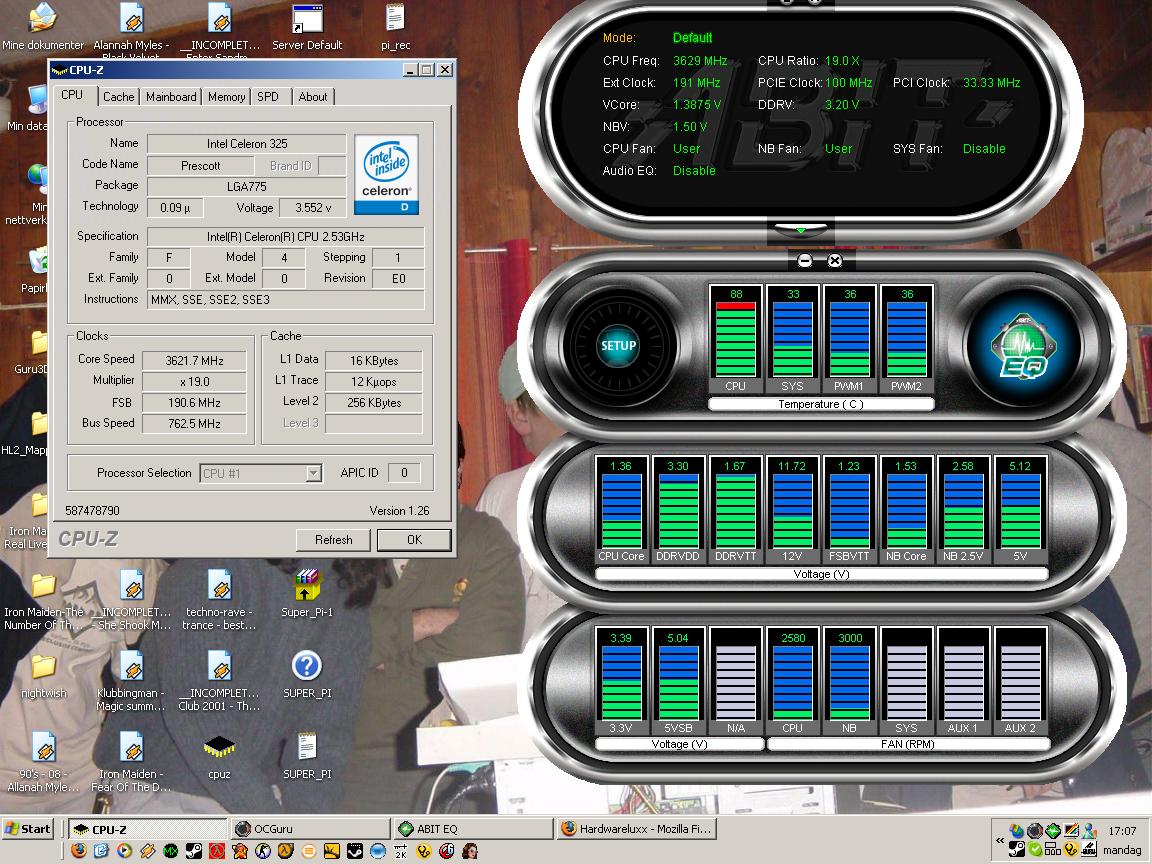Open the About tab in CPU-Z
This screenshot has width=1152, height=864.
tap(313, 96)
